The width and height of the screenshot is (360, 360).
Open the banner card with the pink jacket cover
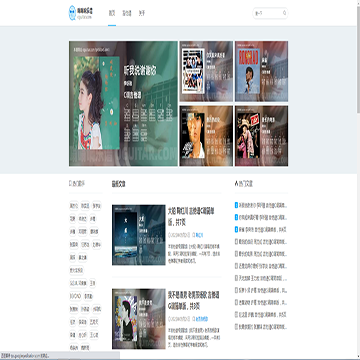pyautogui.click(x=261, y=136)
